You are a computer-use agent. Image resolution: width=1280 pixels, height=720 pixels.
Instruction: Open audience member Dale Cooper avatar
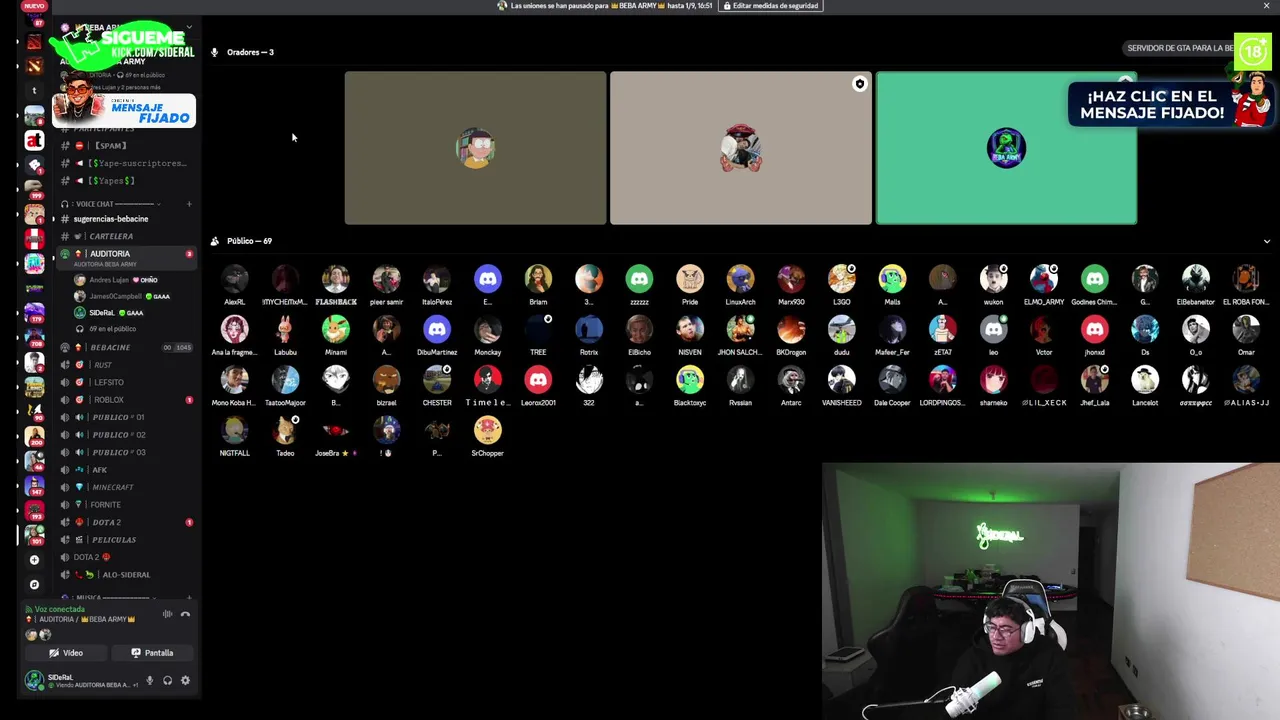tap(892, 380)
